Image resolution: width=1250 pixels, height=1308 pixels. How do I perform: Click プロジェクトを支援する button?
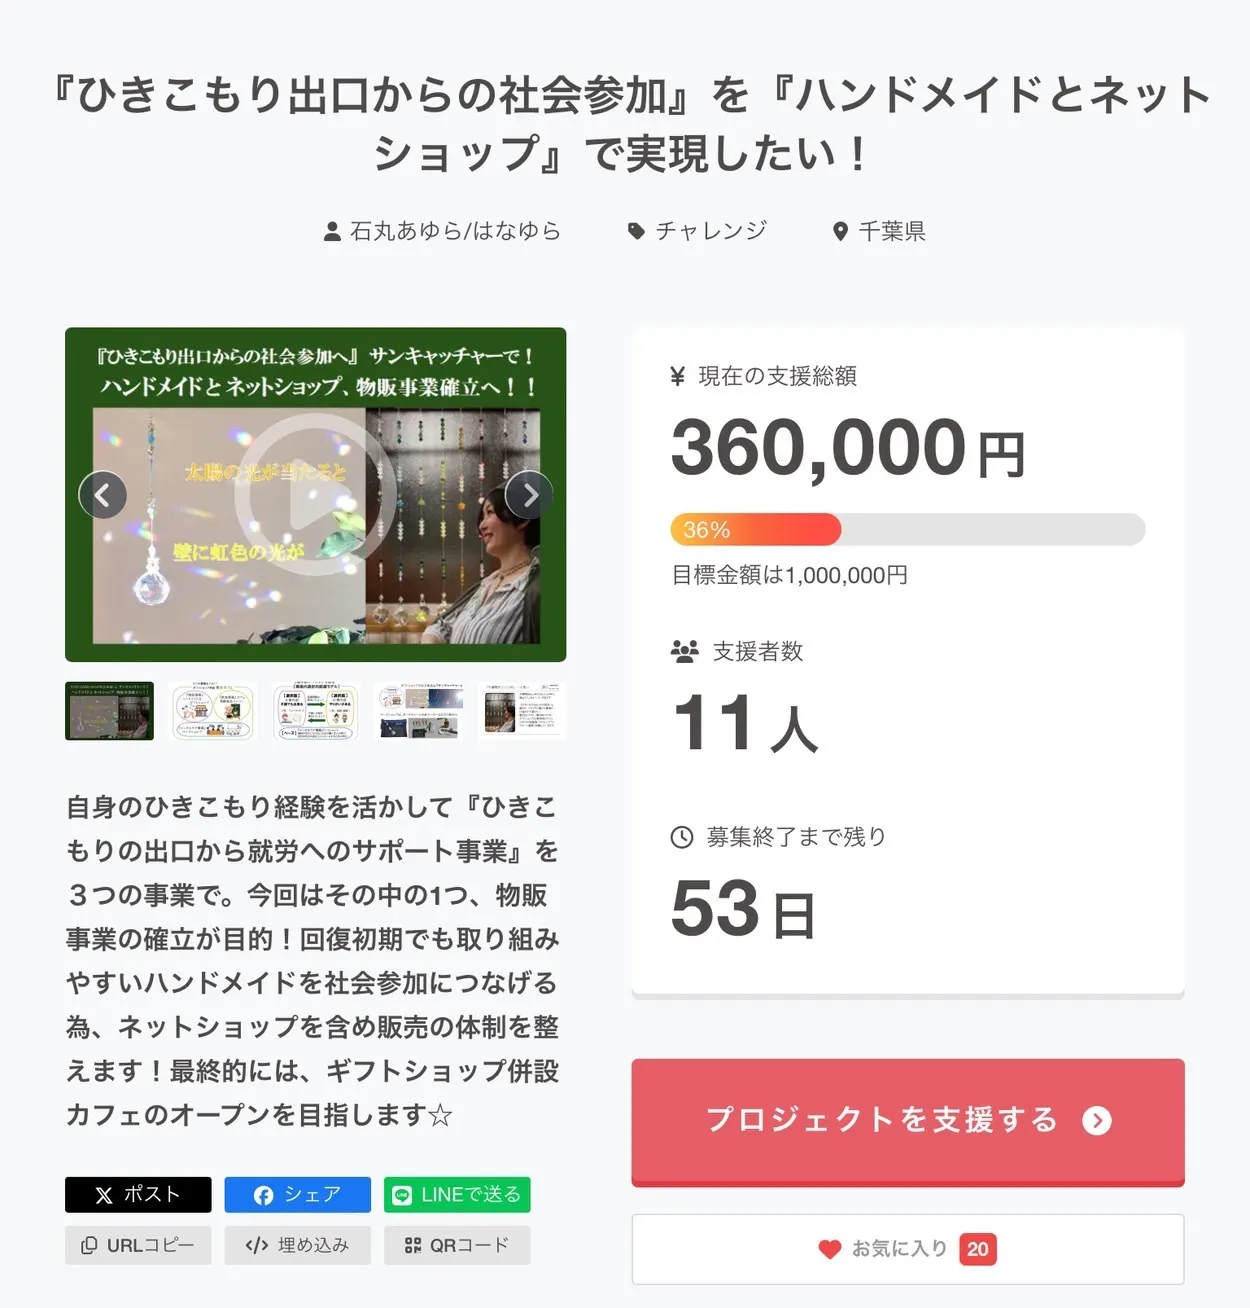pyautogui.click(x=907, y=1121)
